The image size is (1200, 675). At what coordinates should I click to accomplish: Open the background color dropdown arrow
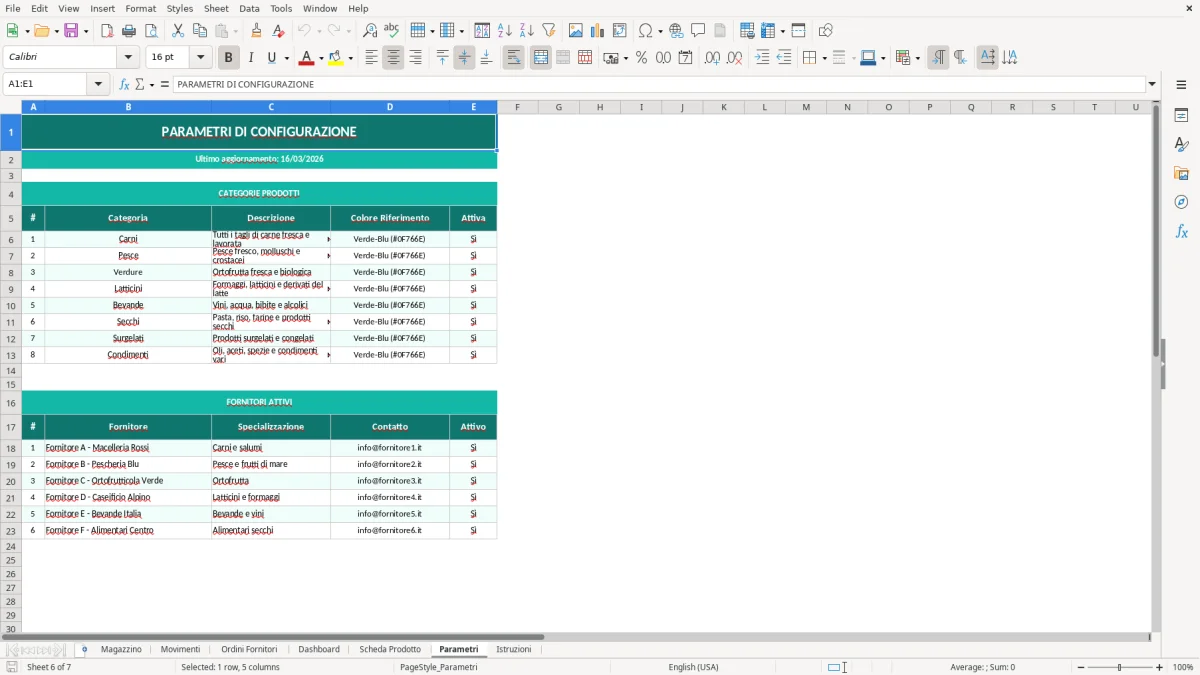coord(350,58)
